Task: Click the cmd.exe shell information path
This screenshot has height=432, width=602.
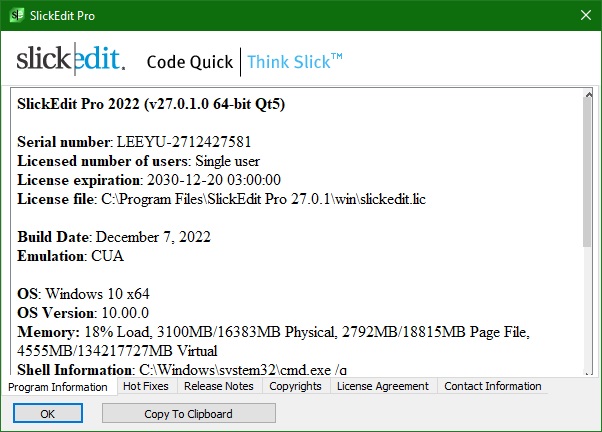Action: point(243,369)
